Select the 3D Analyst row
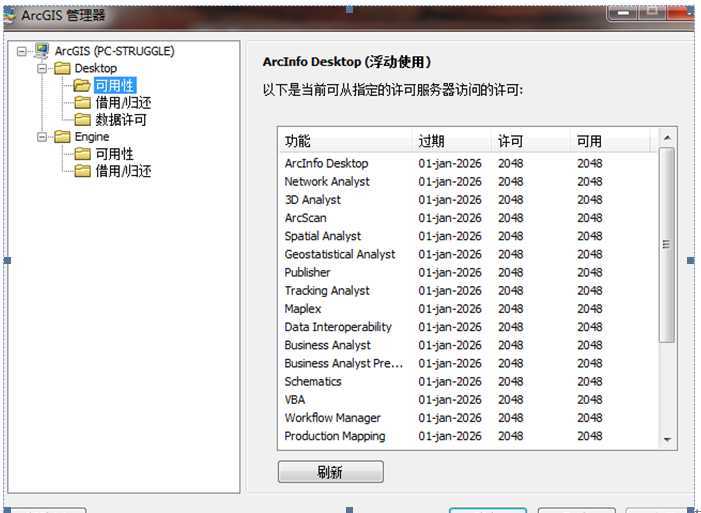 click(x=469, y=199)
